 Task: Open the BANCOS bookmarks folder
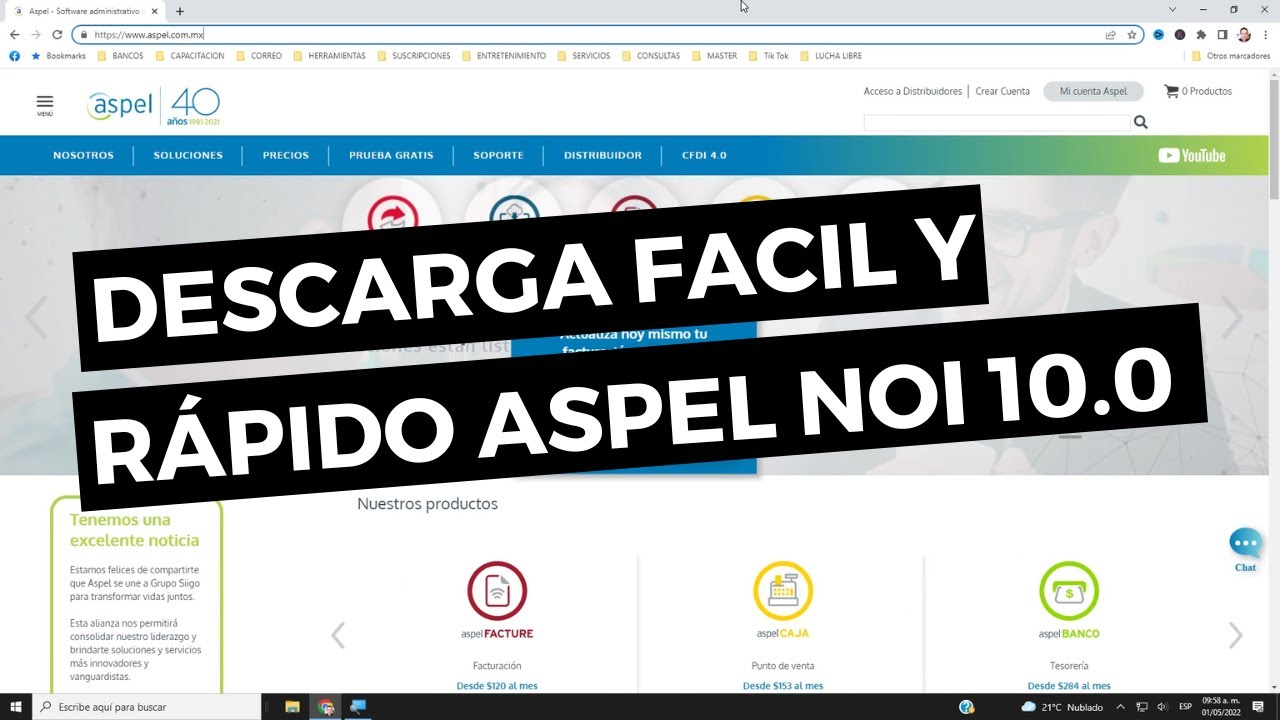tap(120, 56)
